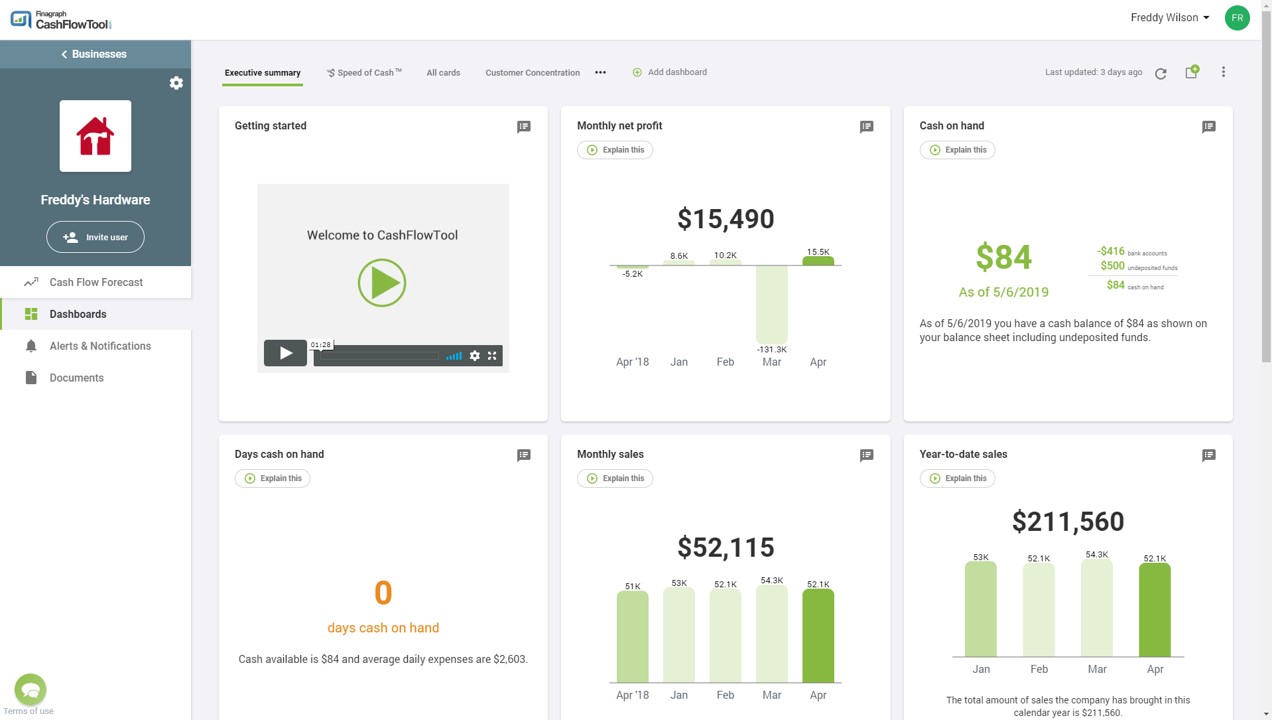Click the $52,115 monthly sales value

[x=726, y=547]
